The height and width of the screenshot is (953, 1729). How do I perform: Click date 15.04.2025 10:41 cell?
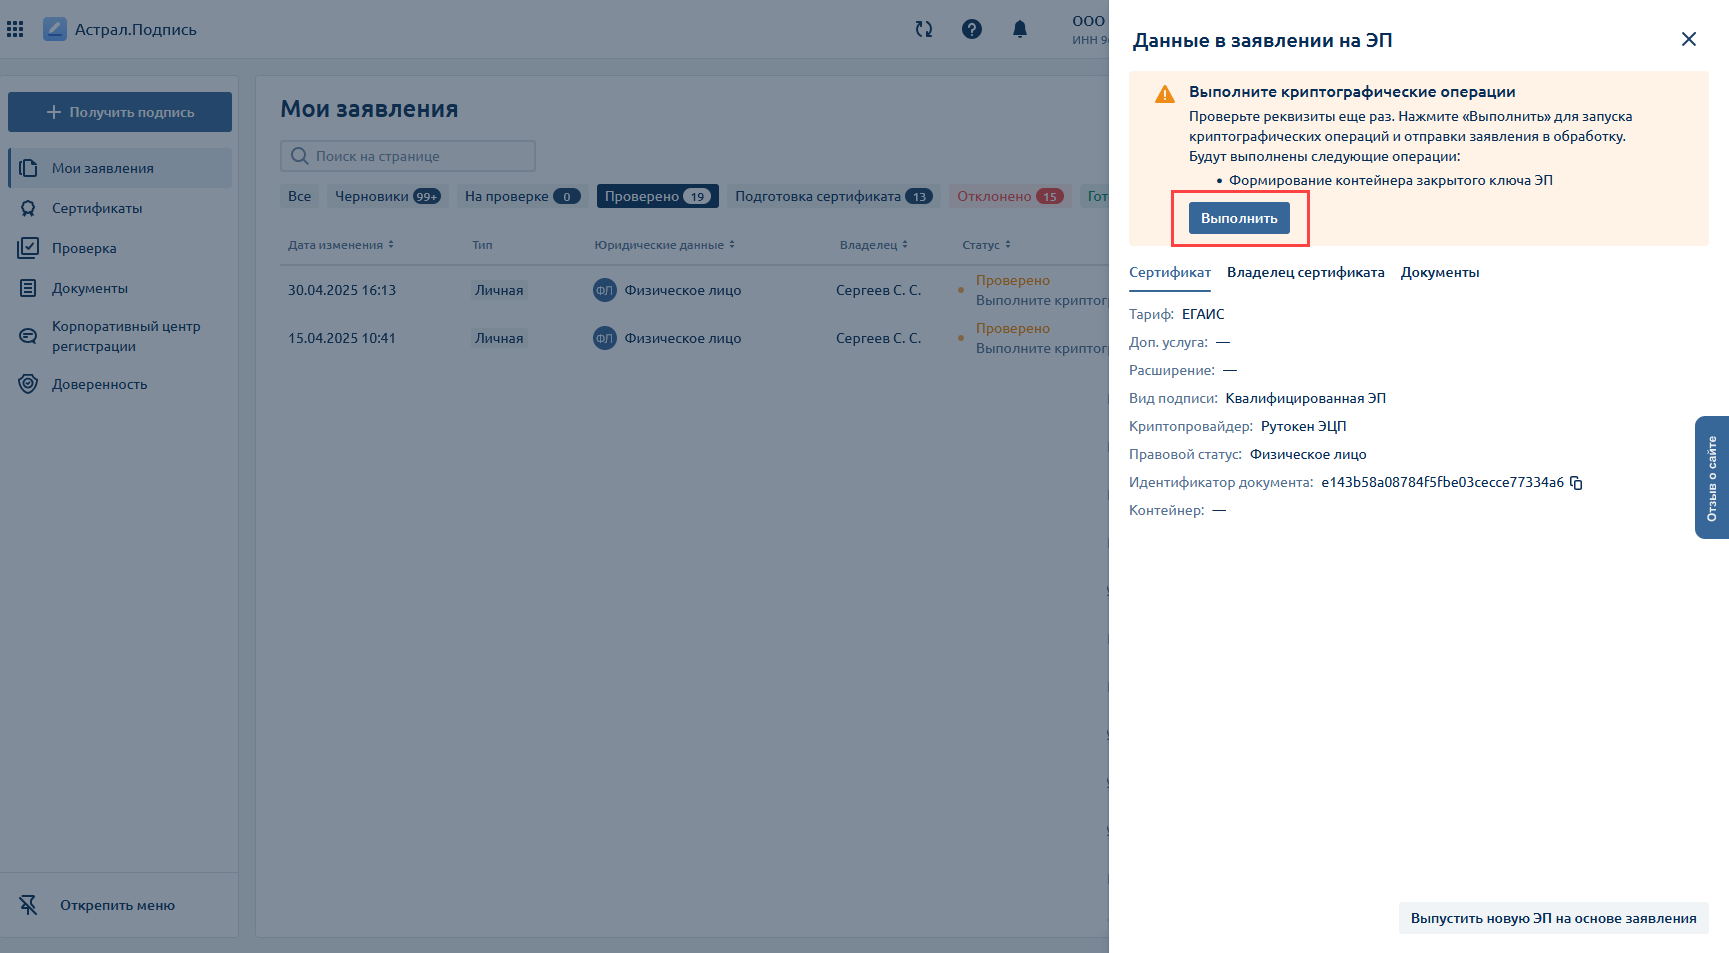tap(342, 338)
